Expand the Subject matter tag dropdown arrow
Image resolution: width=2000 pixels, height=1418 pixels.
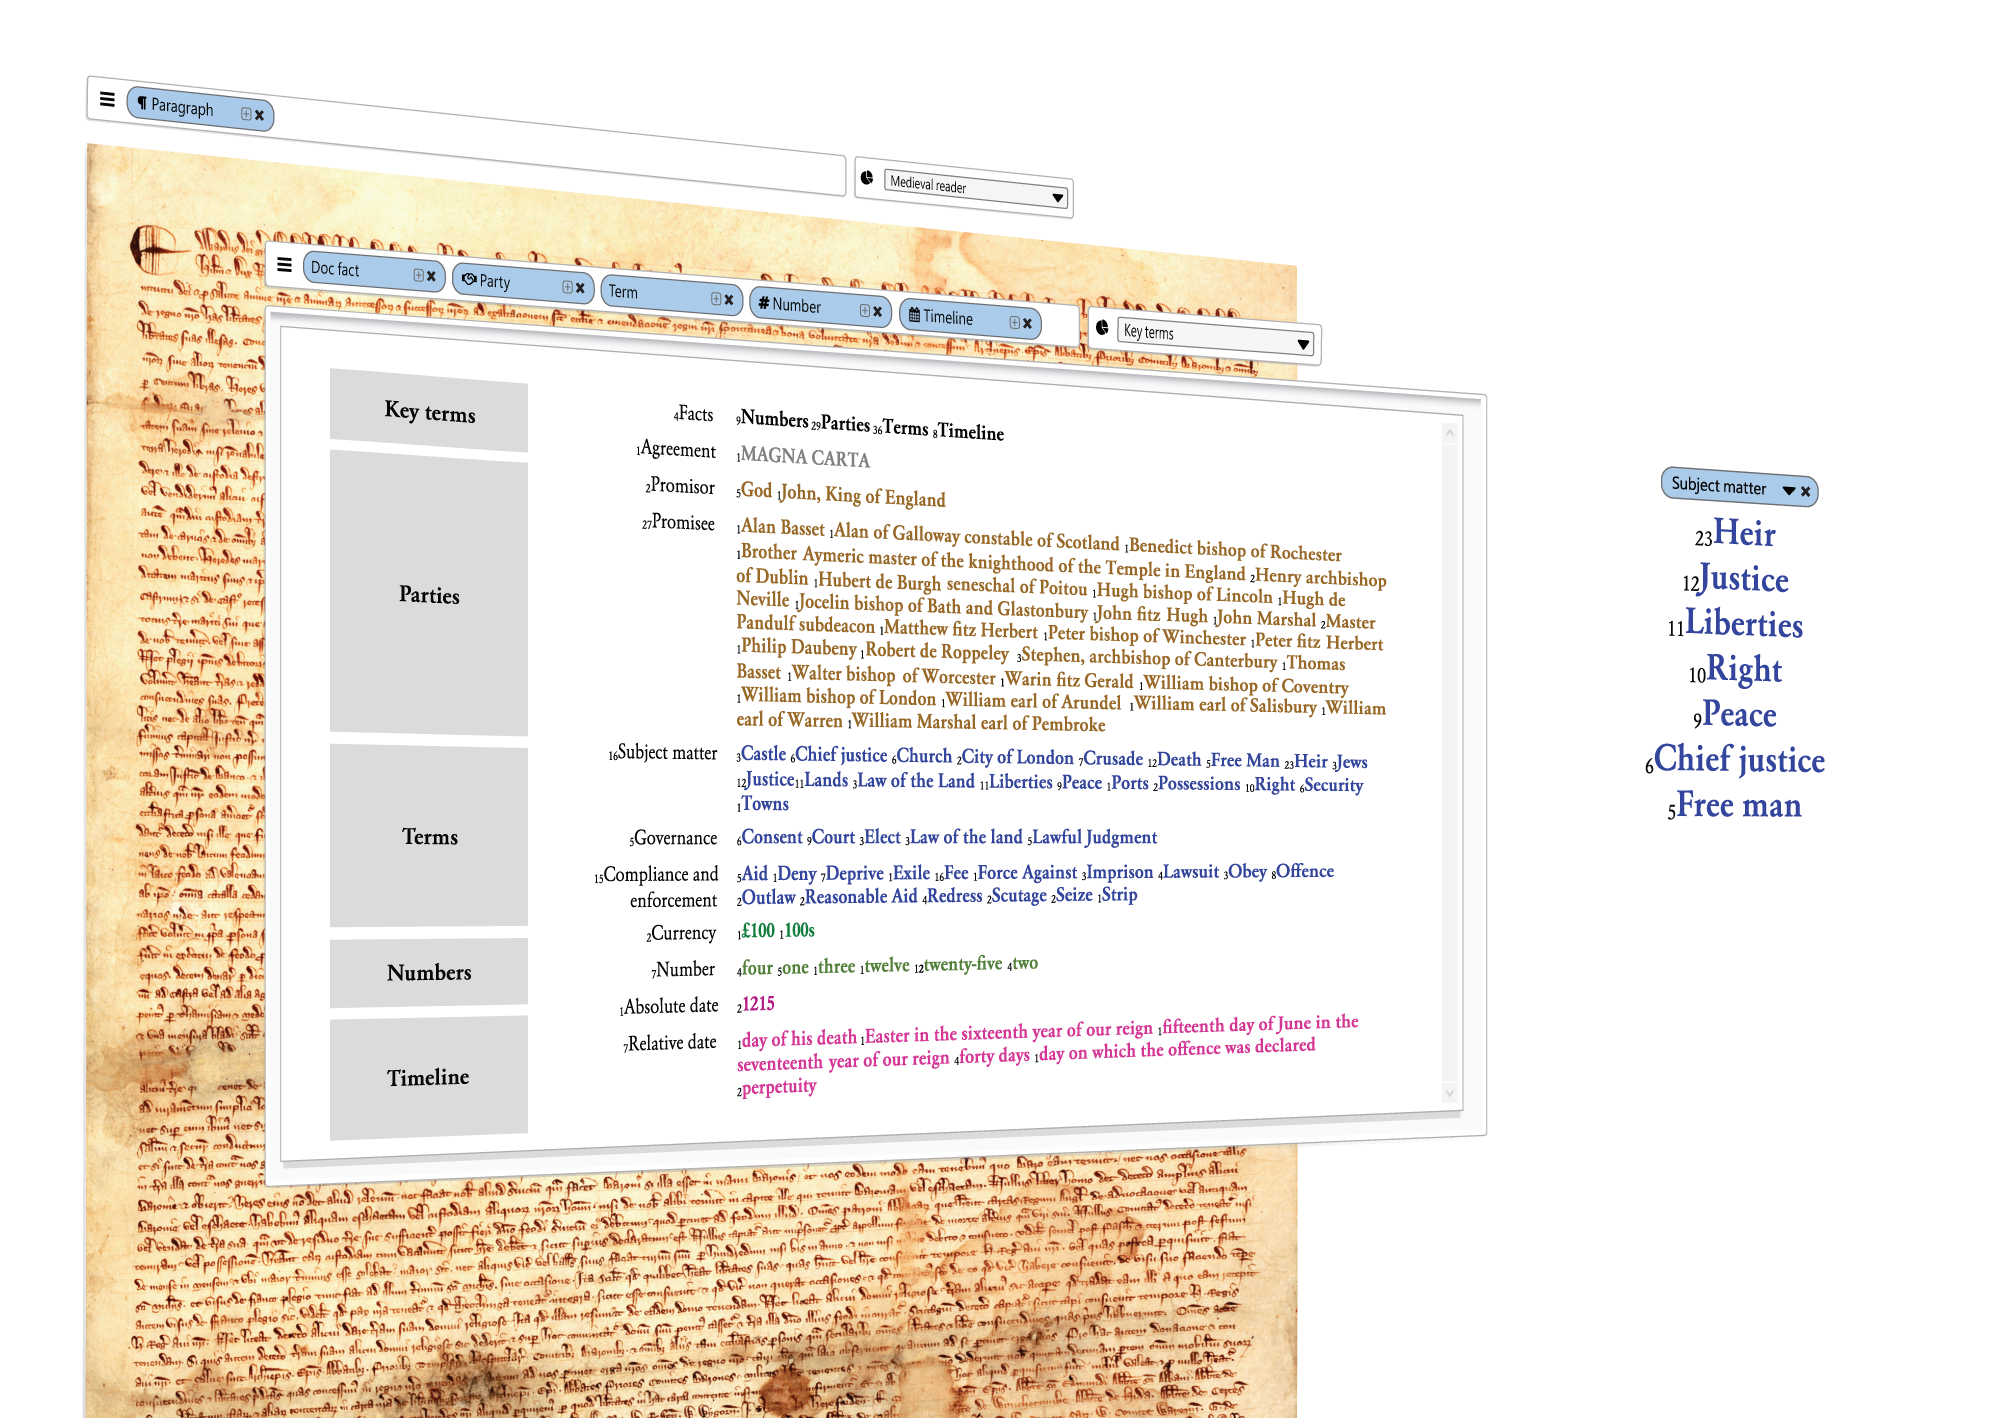click(x=1788, y=490)
